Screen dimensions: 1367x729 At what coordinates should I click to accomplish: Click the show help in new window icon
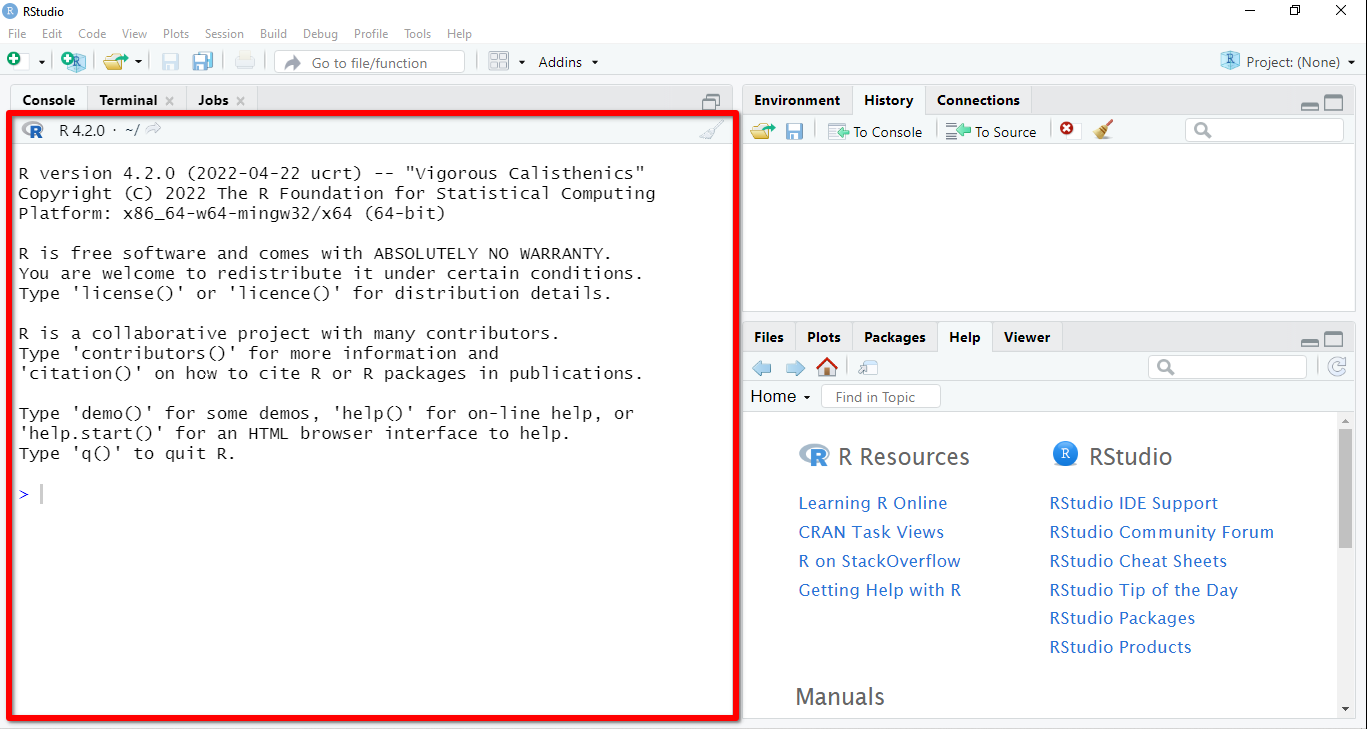pos(867,368)
